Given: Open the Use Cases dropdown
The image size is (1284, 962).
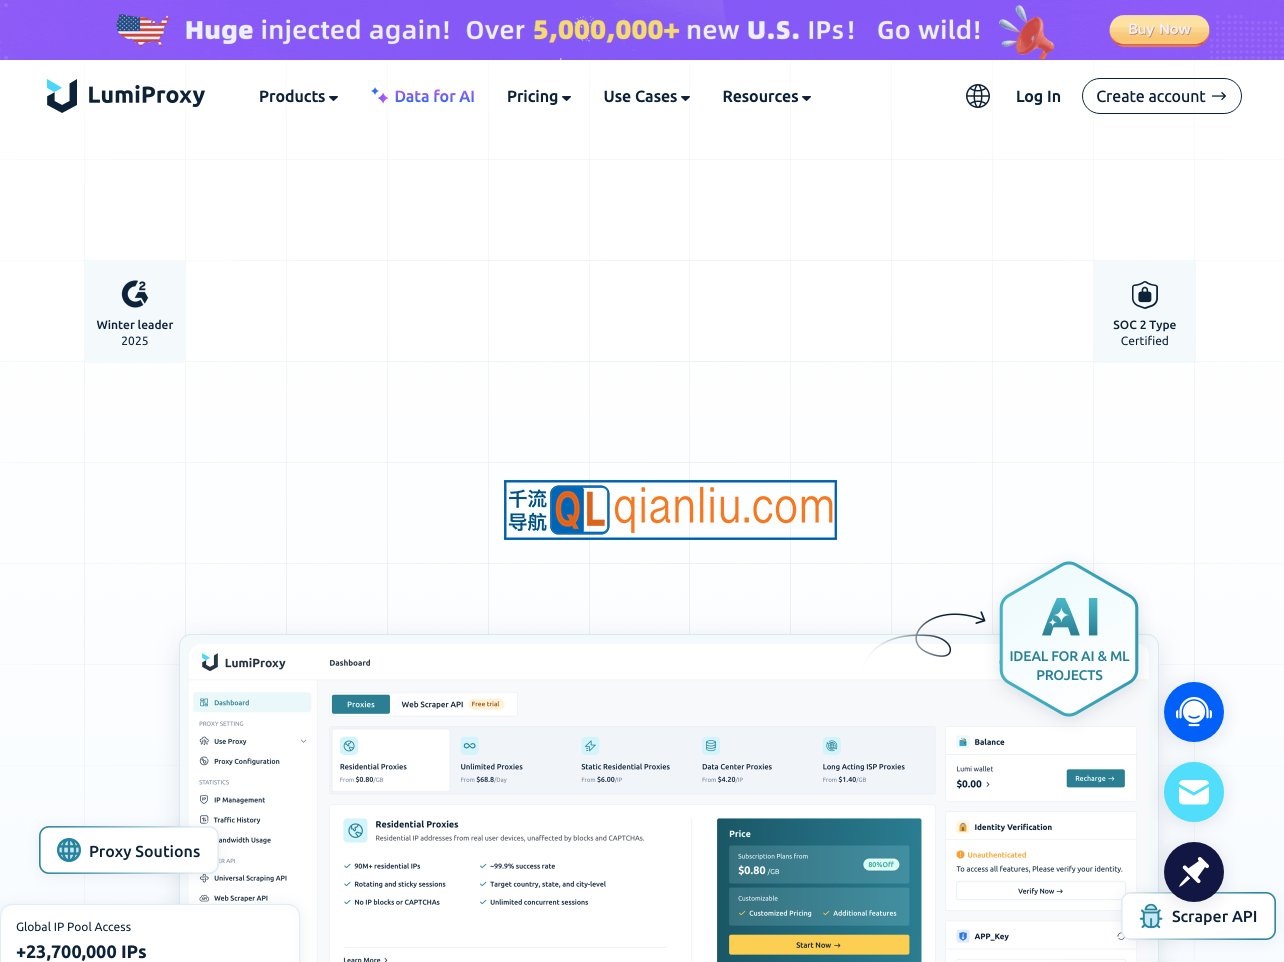Looking at the screenshot, I should pos(646,97).
